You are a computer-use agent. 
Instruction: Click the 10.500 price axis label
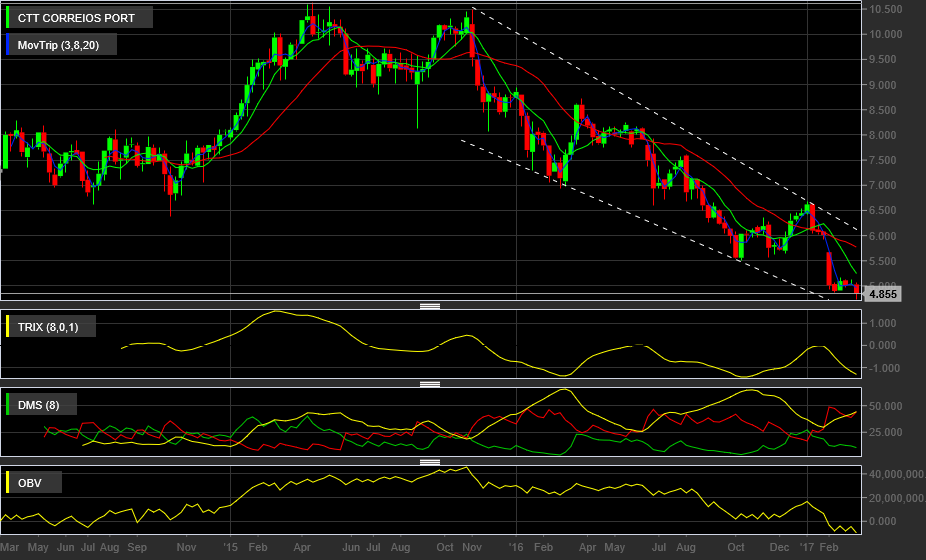coord(885,9)
